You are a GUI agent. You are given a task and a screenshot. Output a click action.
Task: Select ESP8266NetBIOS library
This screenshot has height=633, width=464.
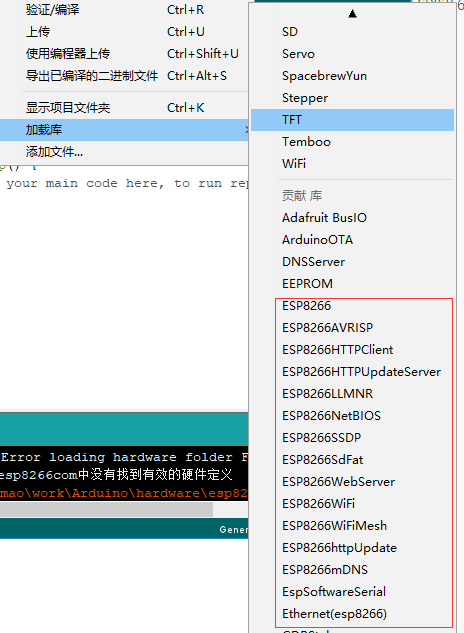coord(353,416)
